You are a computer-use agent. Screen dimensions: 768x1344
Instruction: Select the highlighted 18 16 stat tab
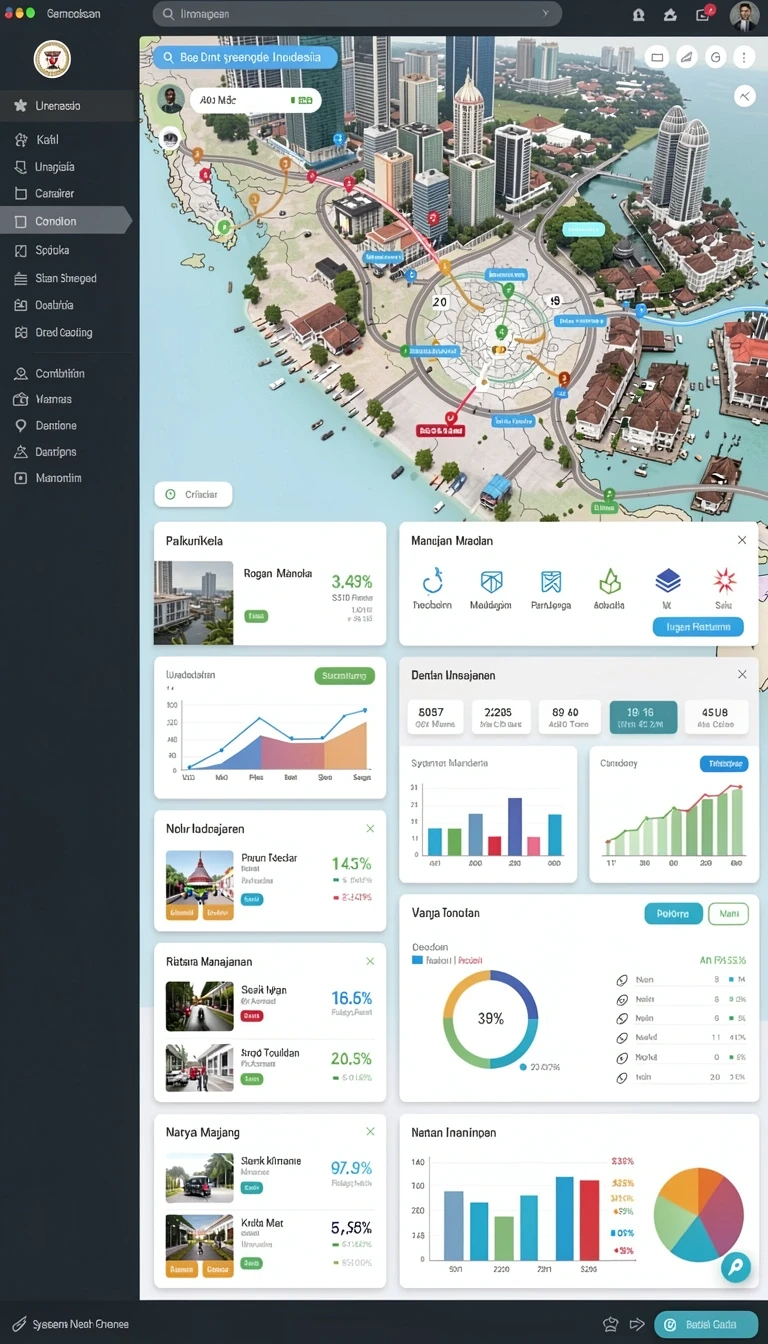(643, 717)
